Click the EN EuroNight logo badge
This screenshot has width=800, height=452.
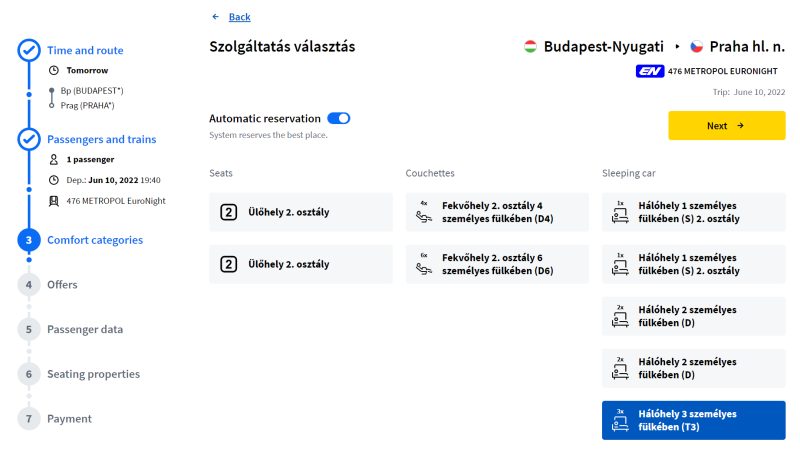649,71
